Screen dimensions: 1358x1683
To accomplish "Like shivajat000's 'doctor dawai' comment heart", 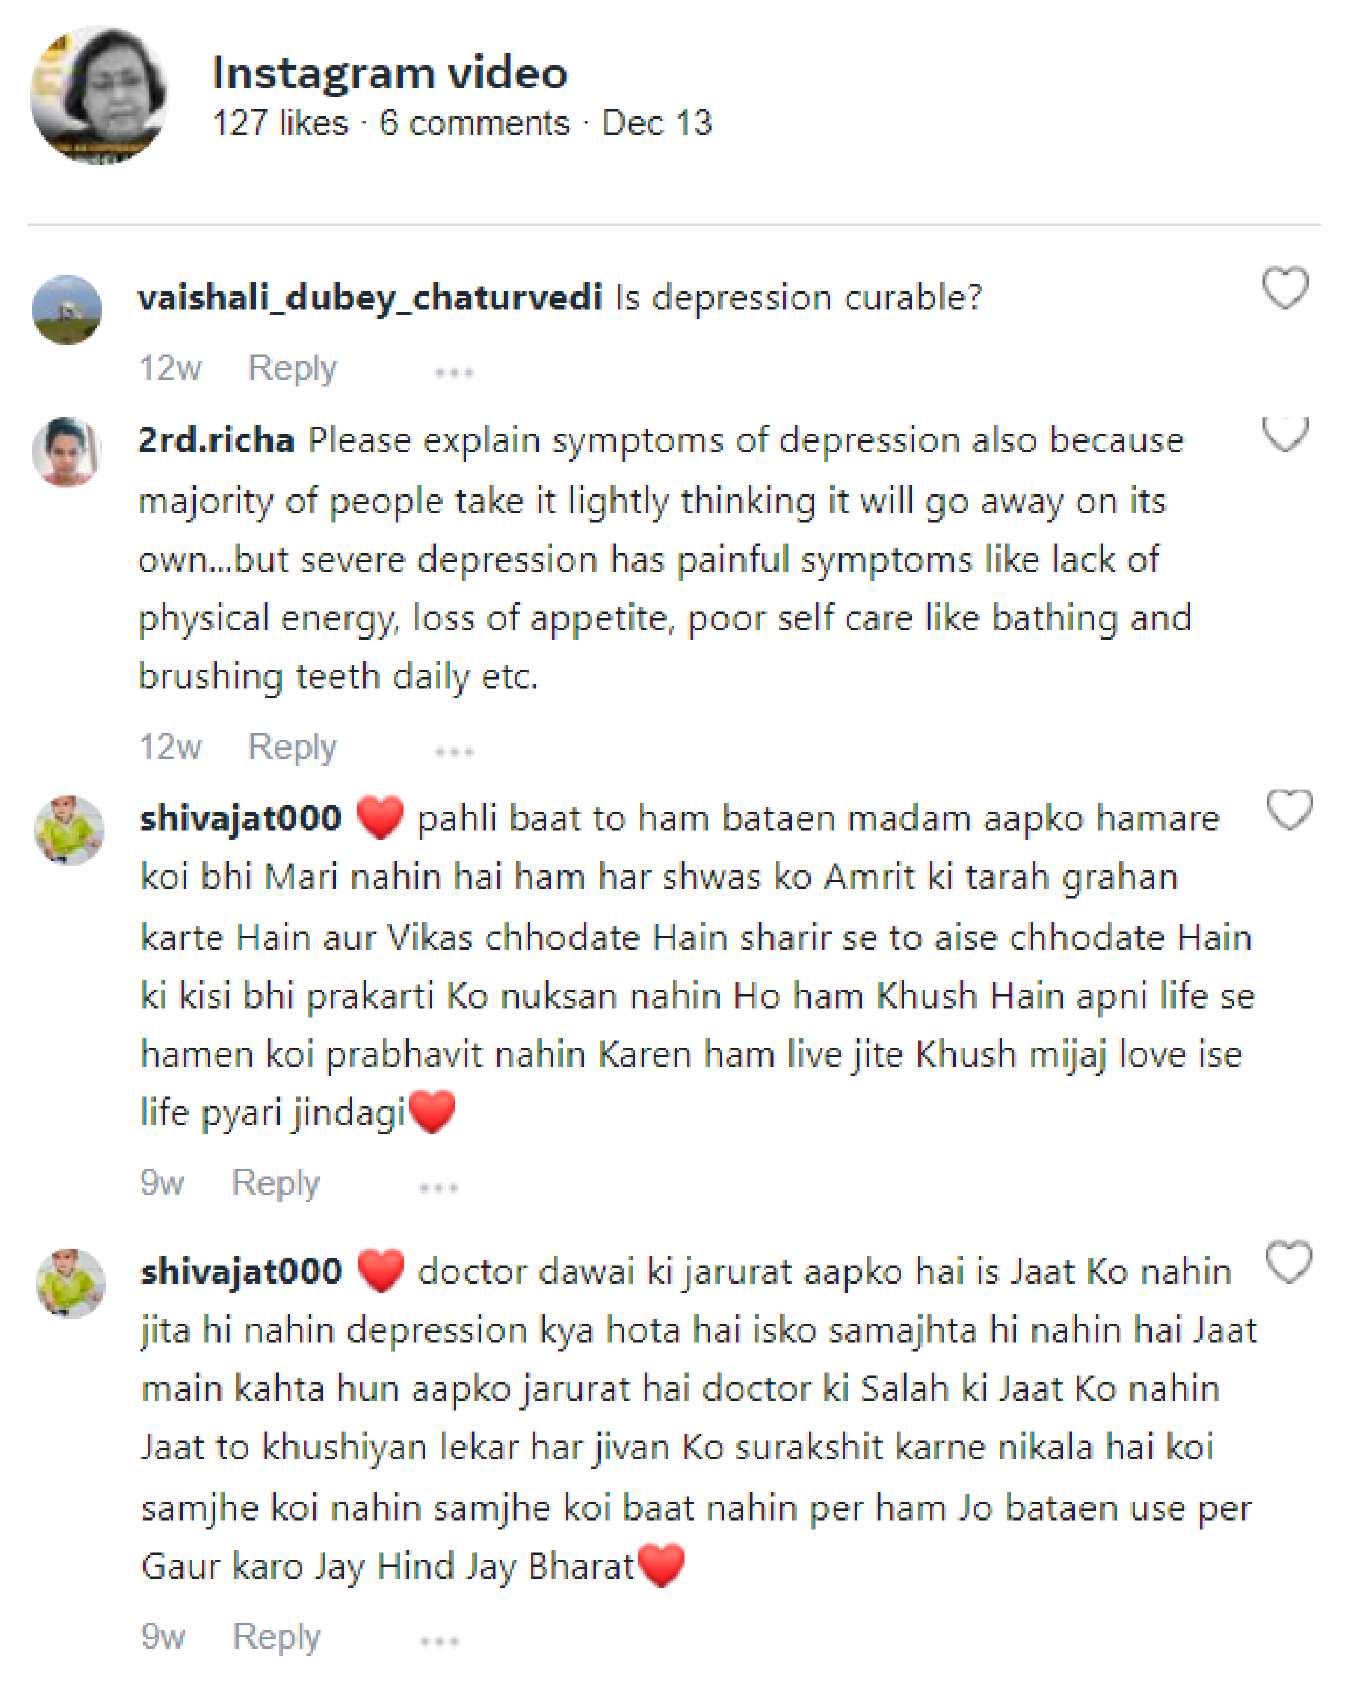I will [1289, 1262].
